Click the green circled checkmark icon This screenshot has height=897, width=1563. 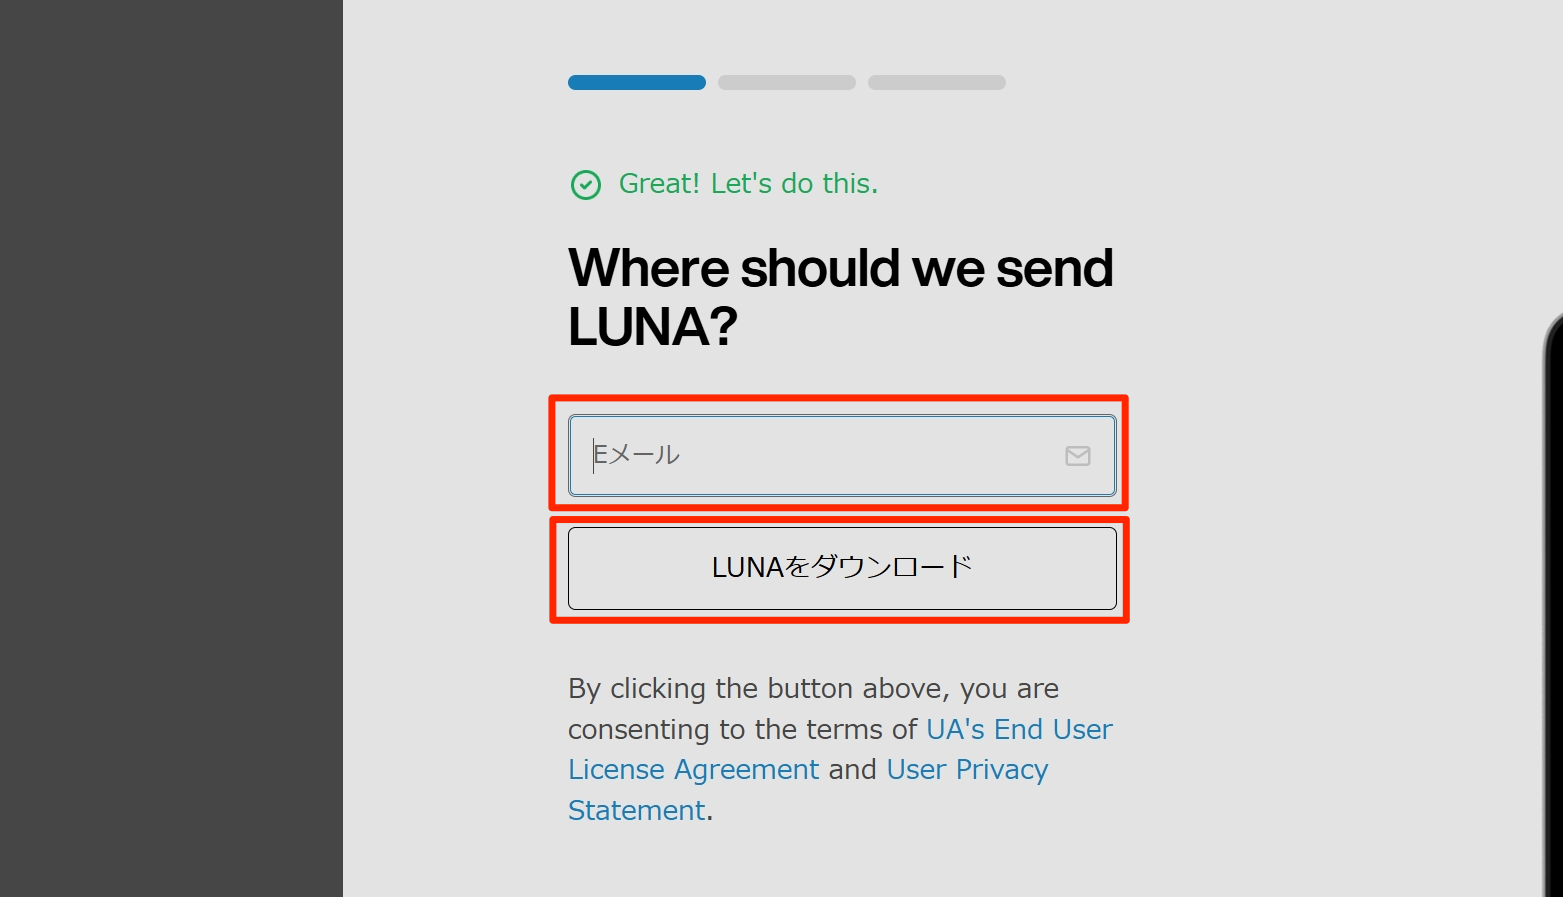click(x=585, y=185)
